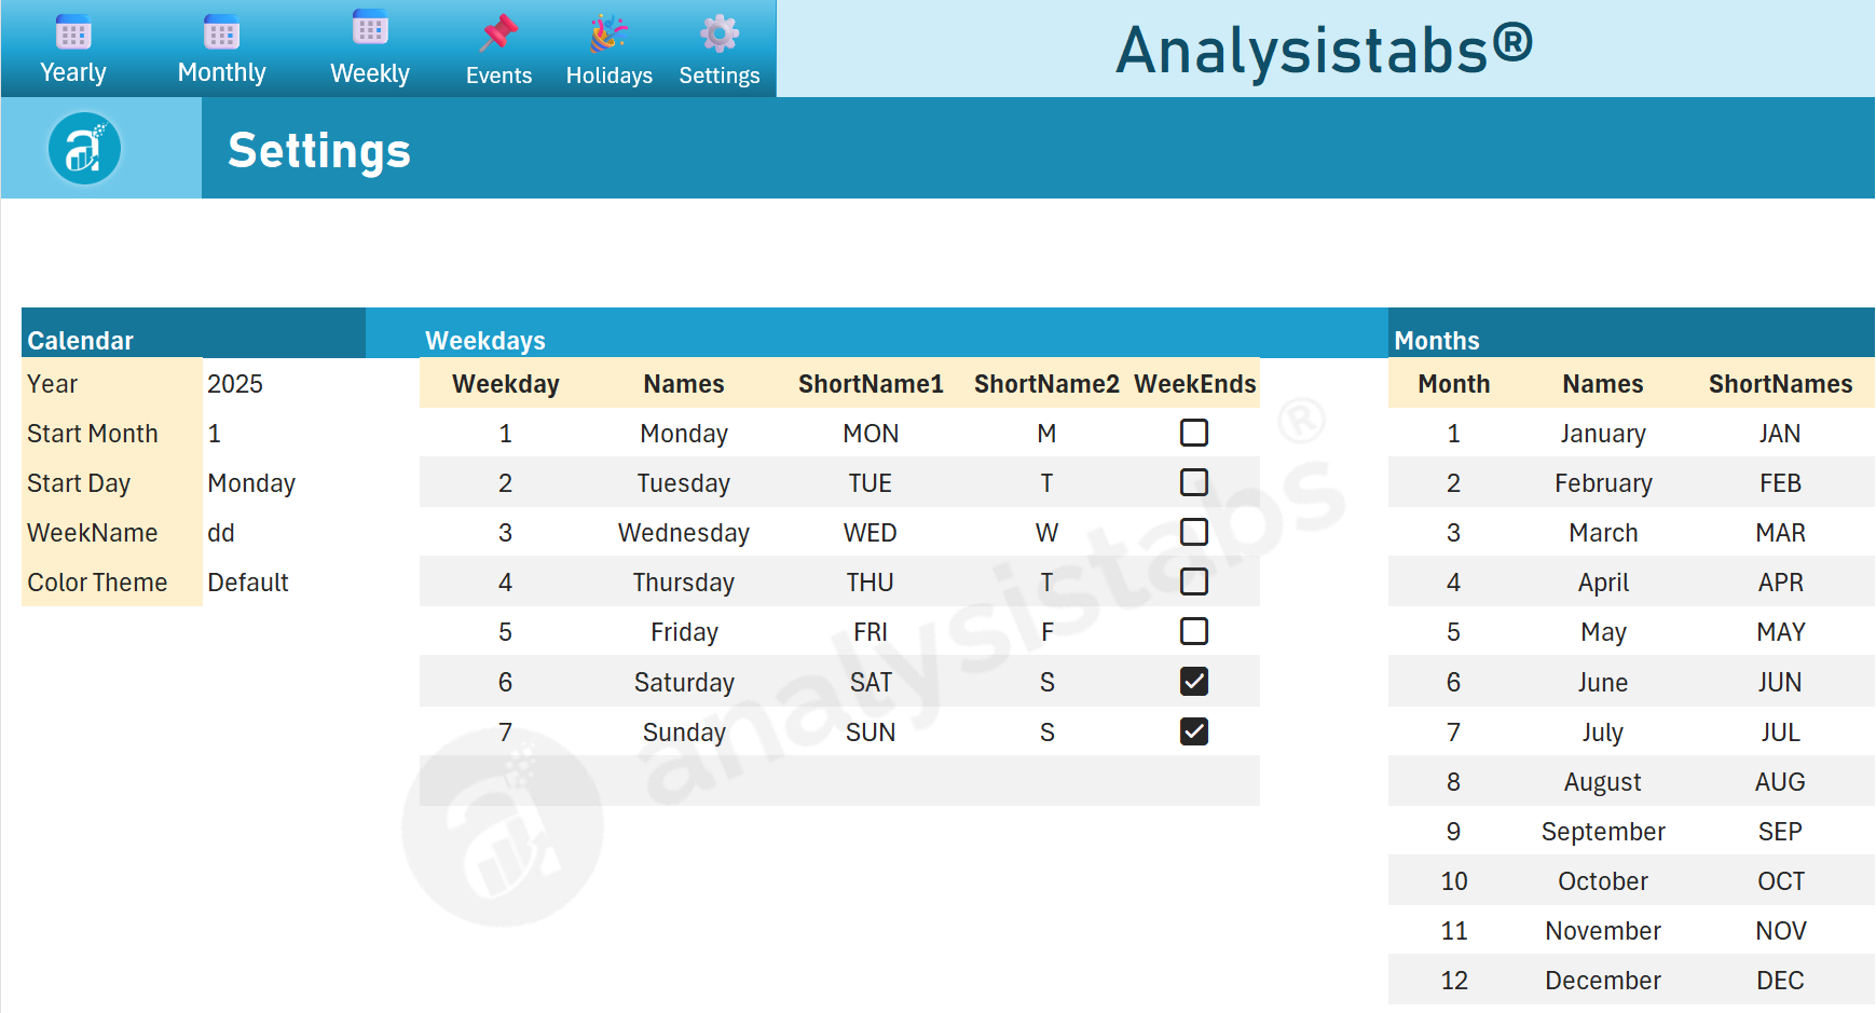Open the Settings gear icon

click(719, 34)
